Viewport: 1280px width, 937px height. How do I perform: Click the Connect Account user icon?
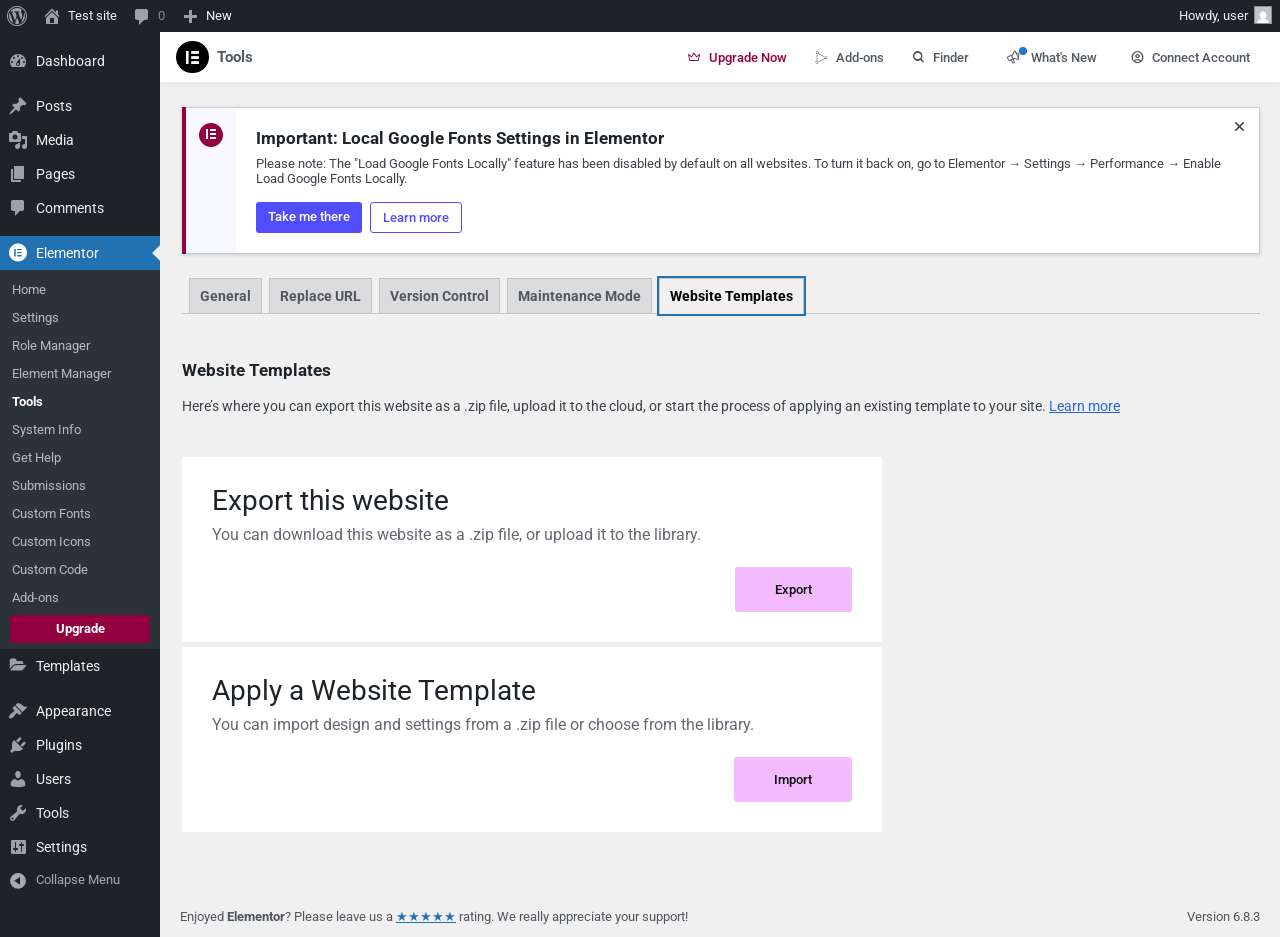(x=1137, y=57)
